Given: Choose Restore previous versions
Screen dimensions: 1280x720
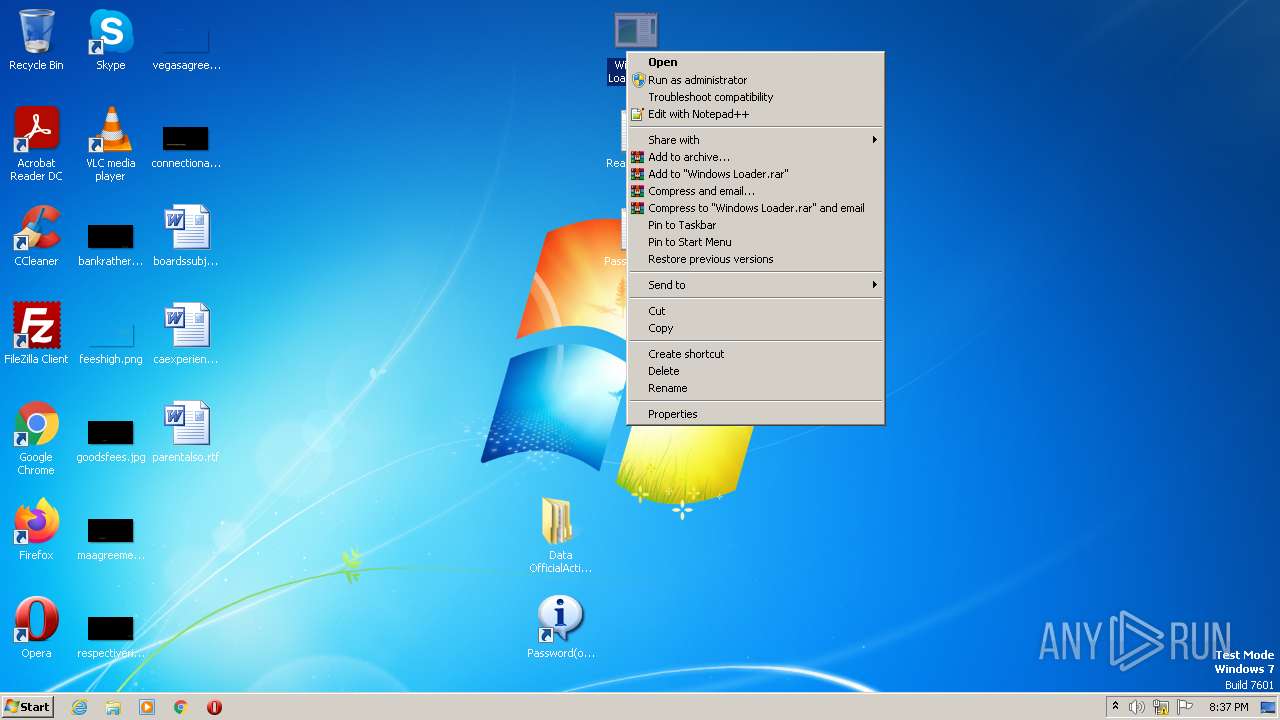Looking at the screenshot, I should coord(755,259).
